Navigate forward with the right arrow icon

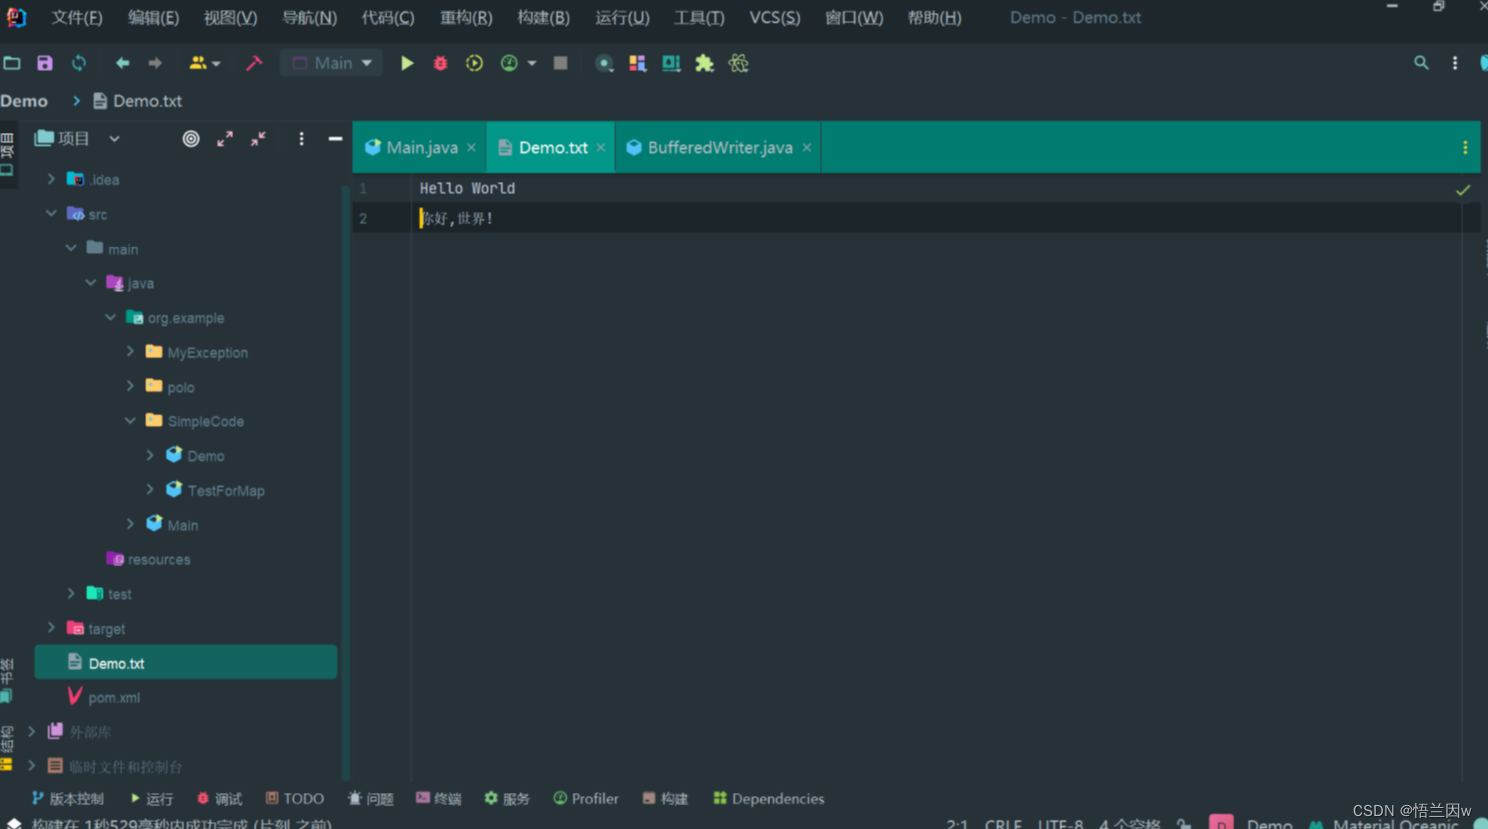155,63
